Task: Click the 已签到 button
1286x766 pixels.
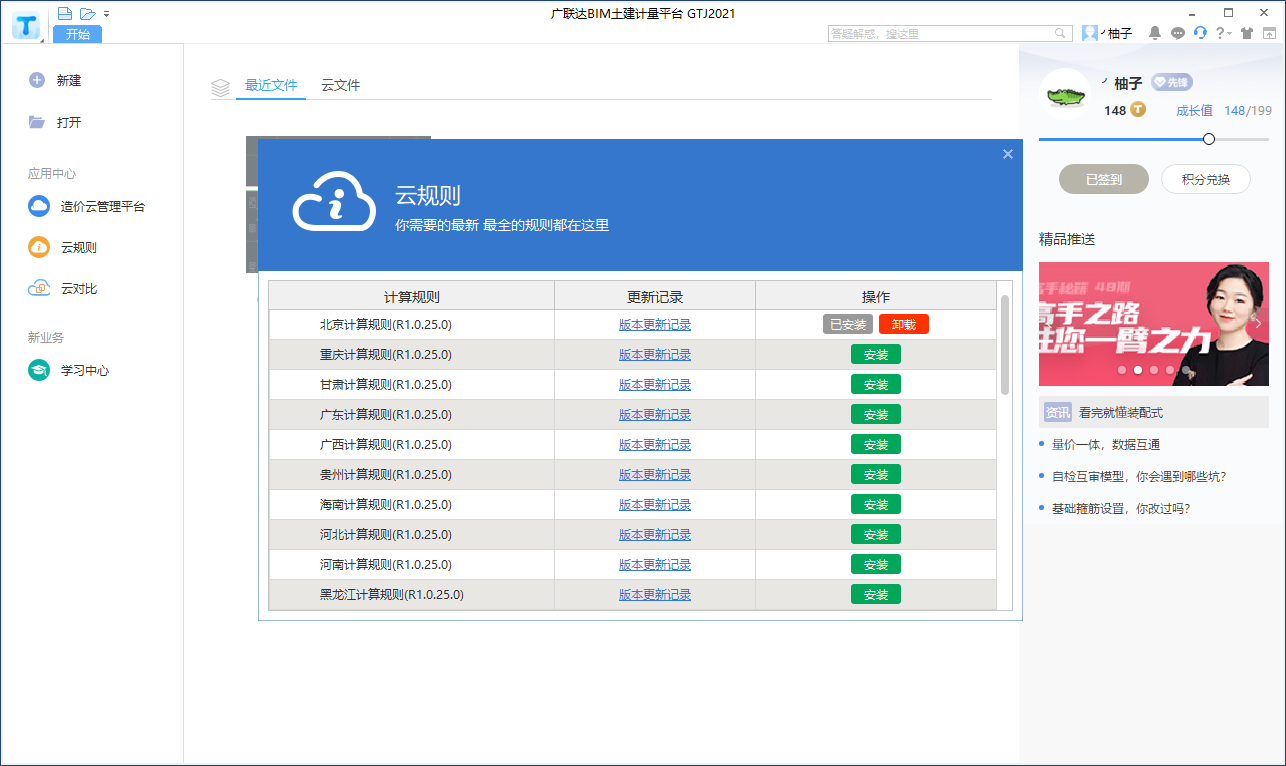Action: click(x=1104, y=180)
